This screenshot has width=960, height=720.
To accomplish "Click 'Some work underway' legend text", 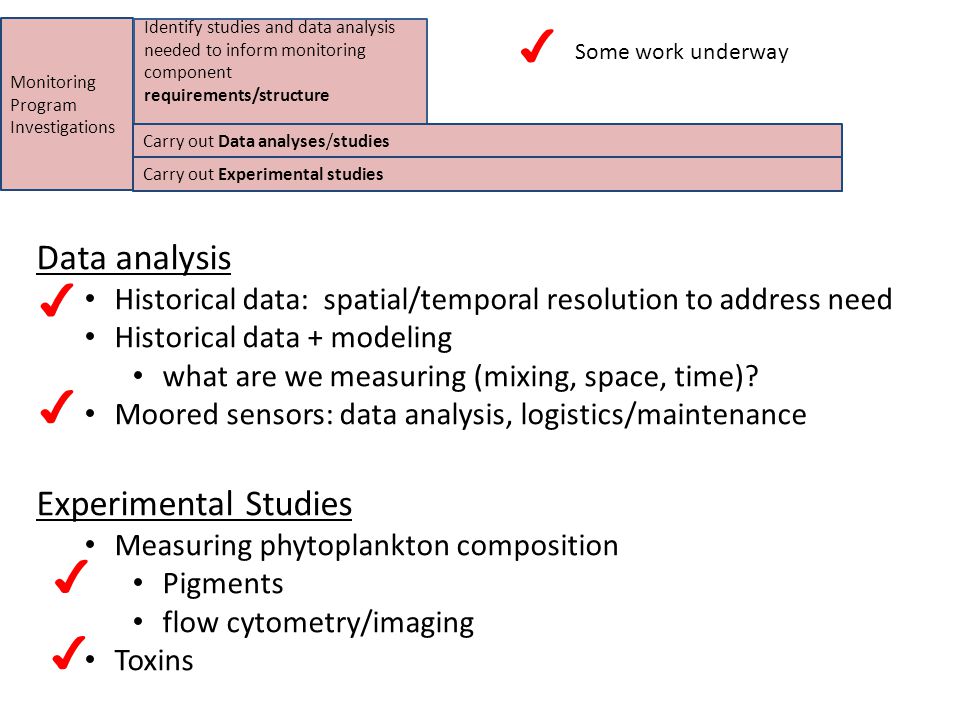I will 681,52.
